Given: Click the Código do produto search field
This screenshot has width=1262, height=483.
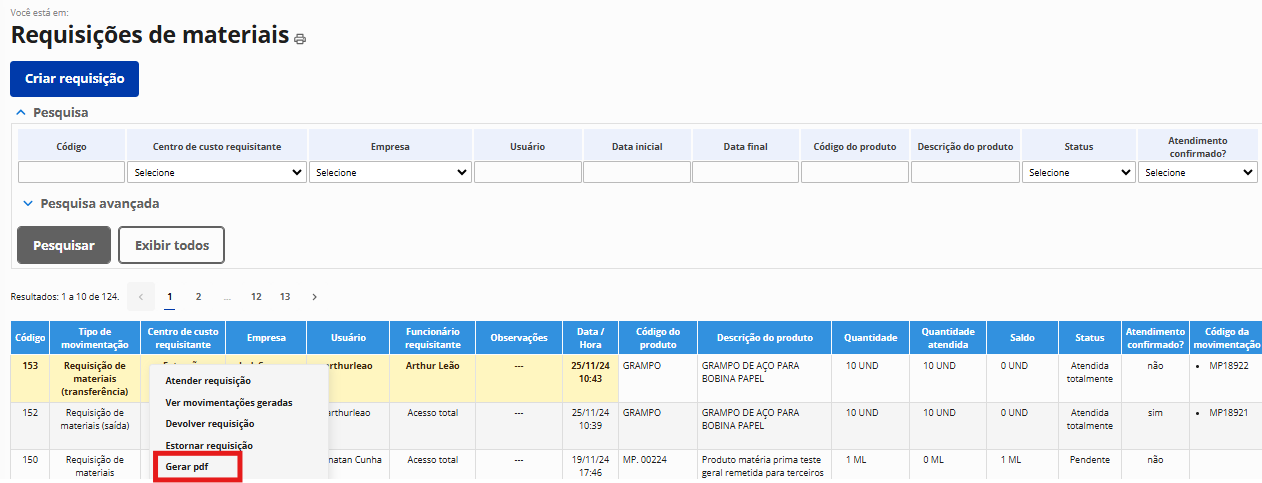Looking at the screenshot, I should tap(855, 172).
